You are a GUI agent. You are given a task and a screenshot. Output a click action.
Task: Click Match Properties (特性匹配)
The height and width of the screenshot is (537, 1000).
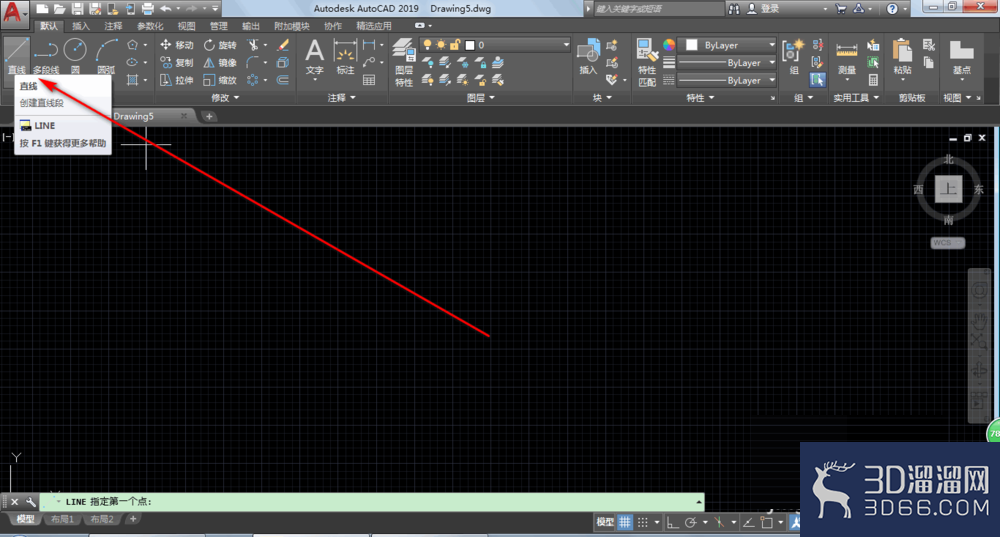647,62
